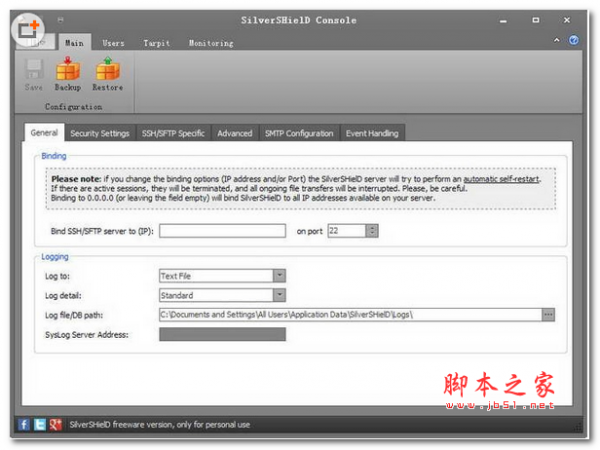This screenshot has height=450, width=600.
Task: Focus the Log file/DB path field
Action: pos(351,315)
